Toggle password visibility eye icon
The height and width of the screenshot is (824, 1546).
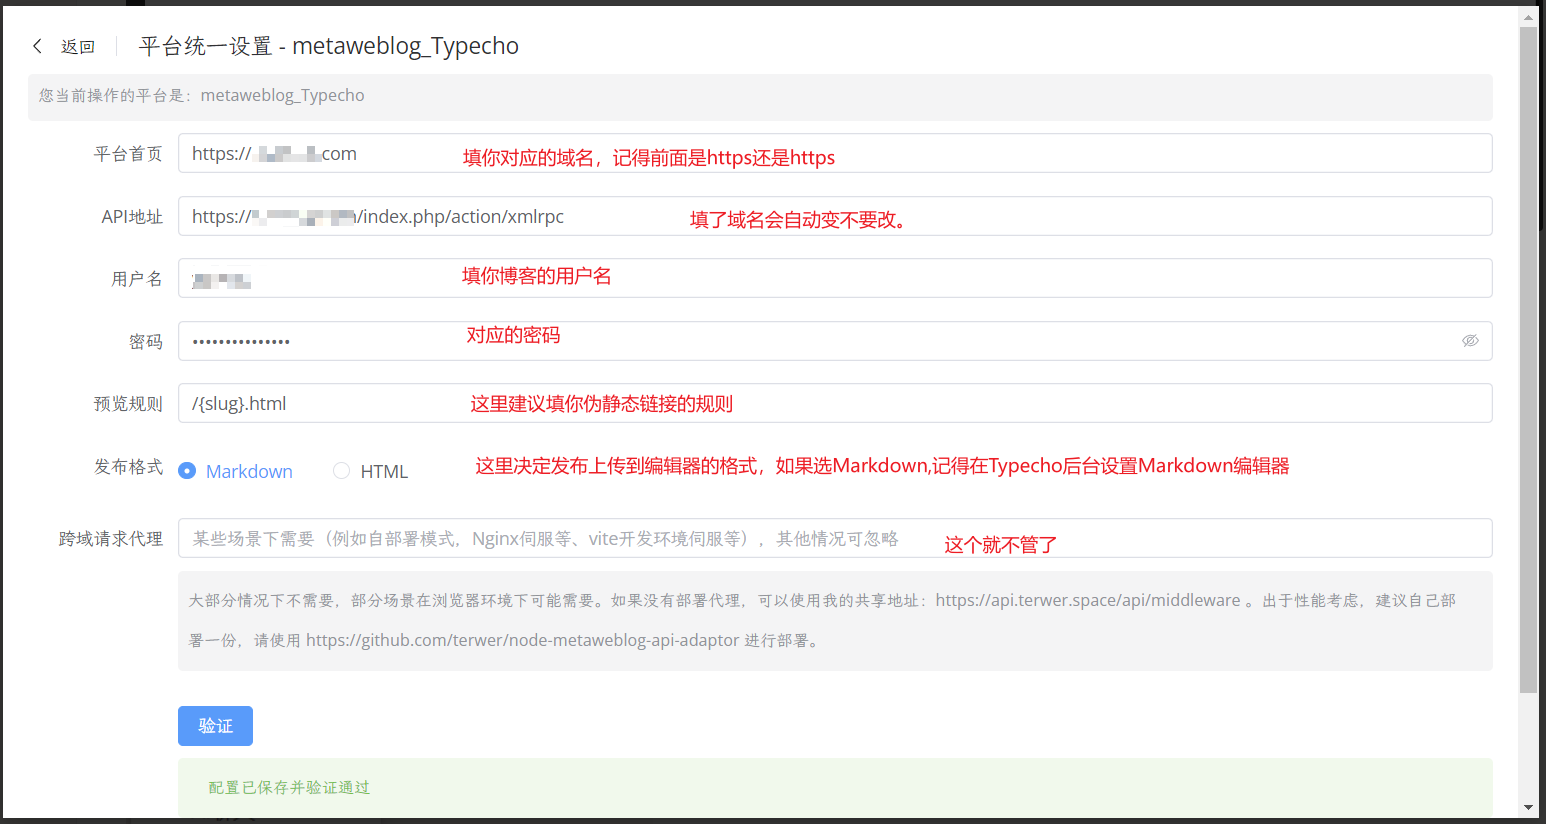tap(1470, 341)
